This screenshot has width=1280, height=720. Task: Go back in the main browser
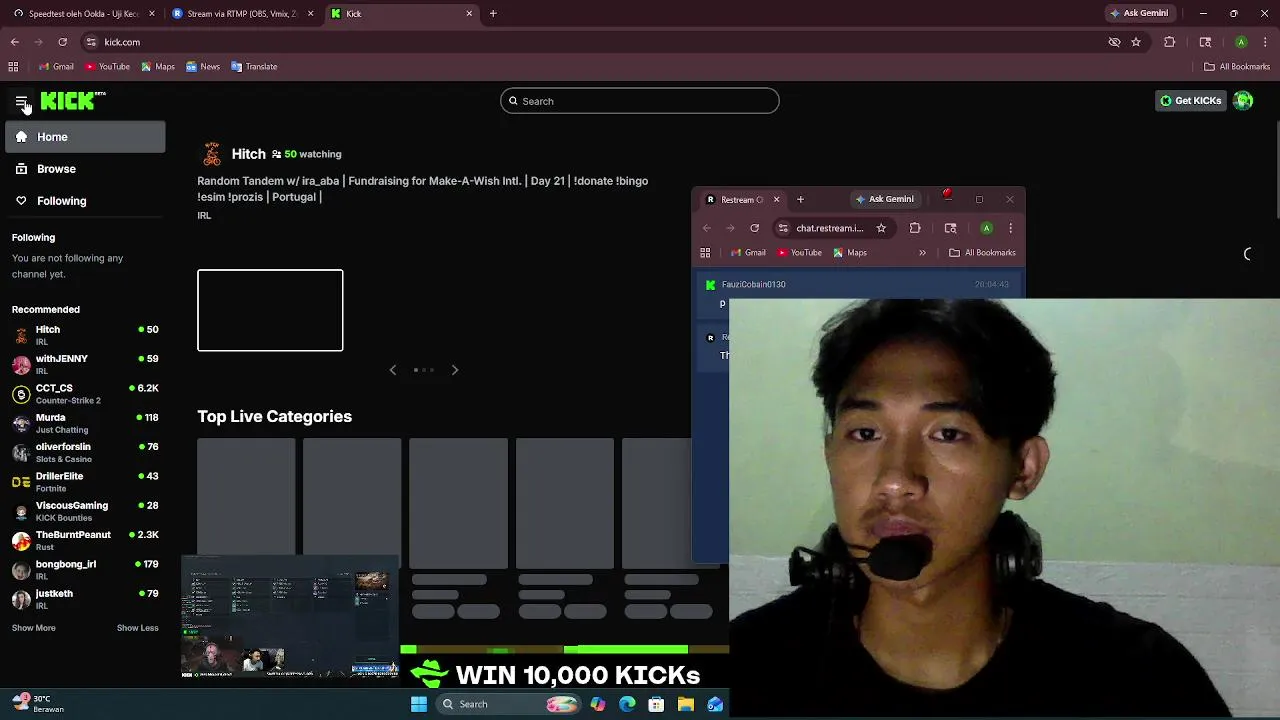point(15,42)
